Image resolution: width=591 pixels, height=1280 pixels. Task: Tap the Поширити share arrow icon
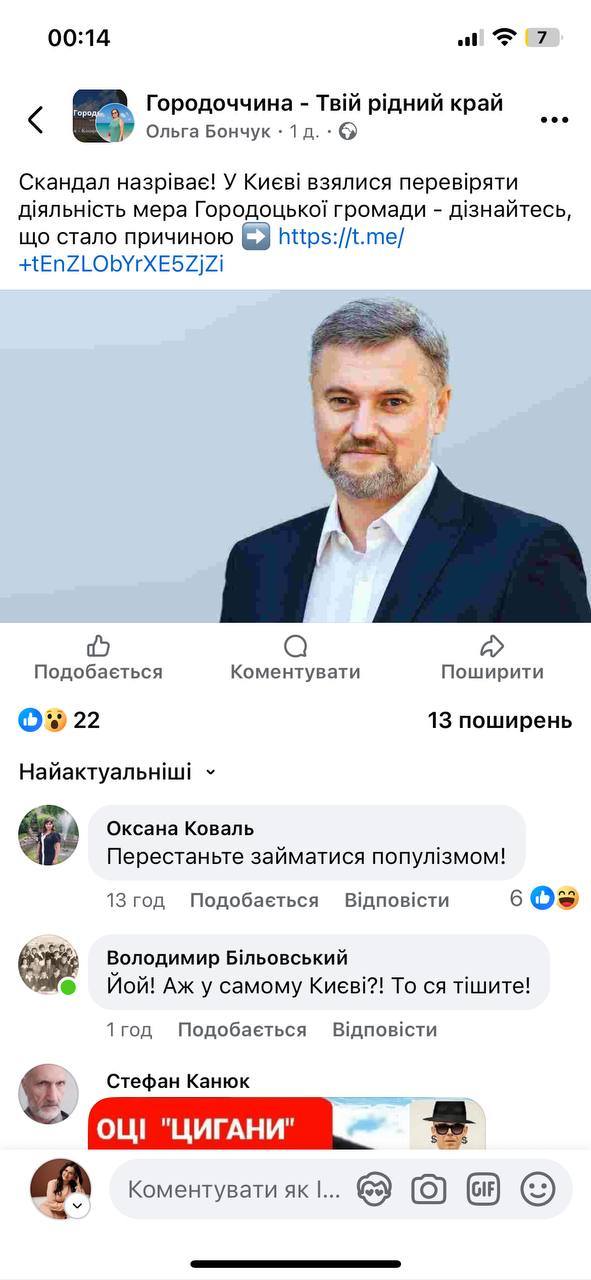pos(492,645)
